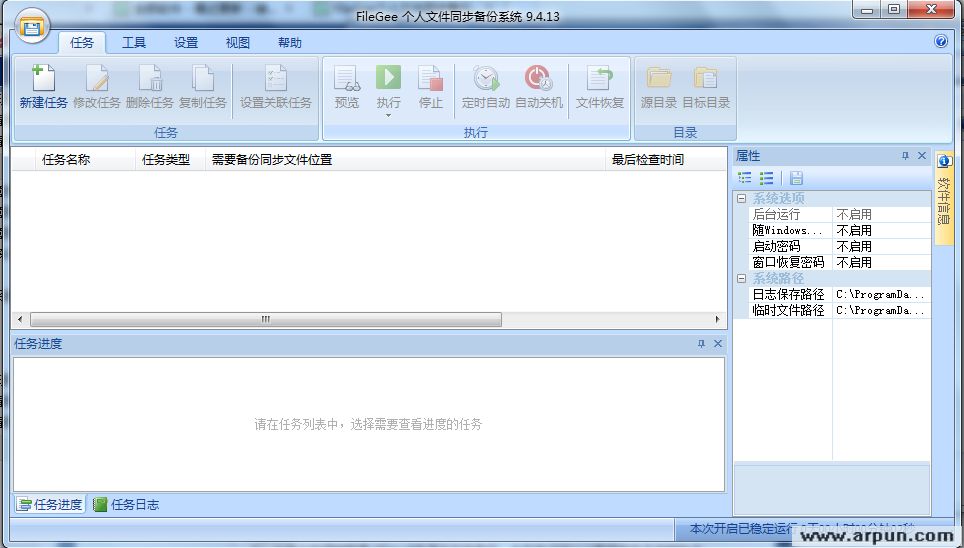Image resolution: width=964 pixels, height=548 pixels.
Task: Click the 自动关机 auto shutdown icon
Action: pyautogui.click(x=539, y=79)
